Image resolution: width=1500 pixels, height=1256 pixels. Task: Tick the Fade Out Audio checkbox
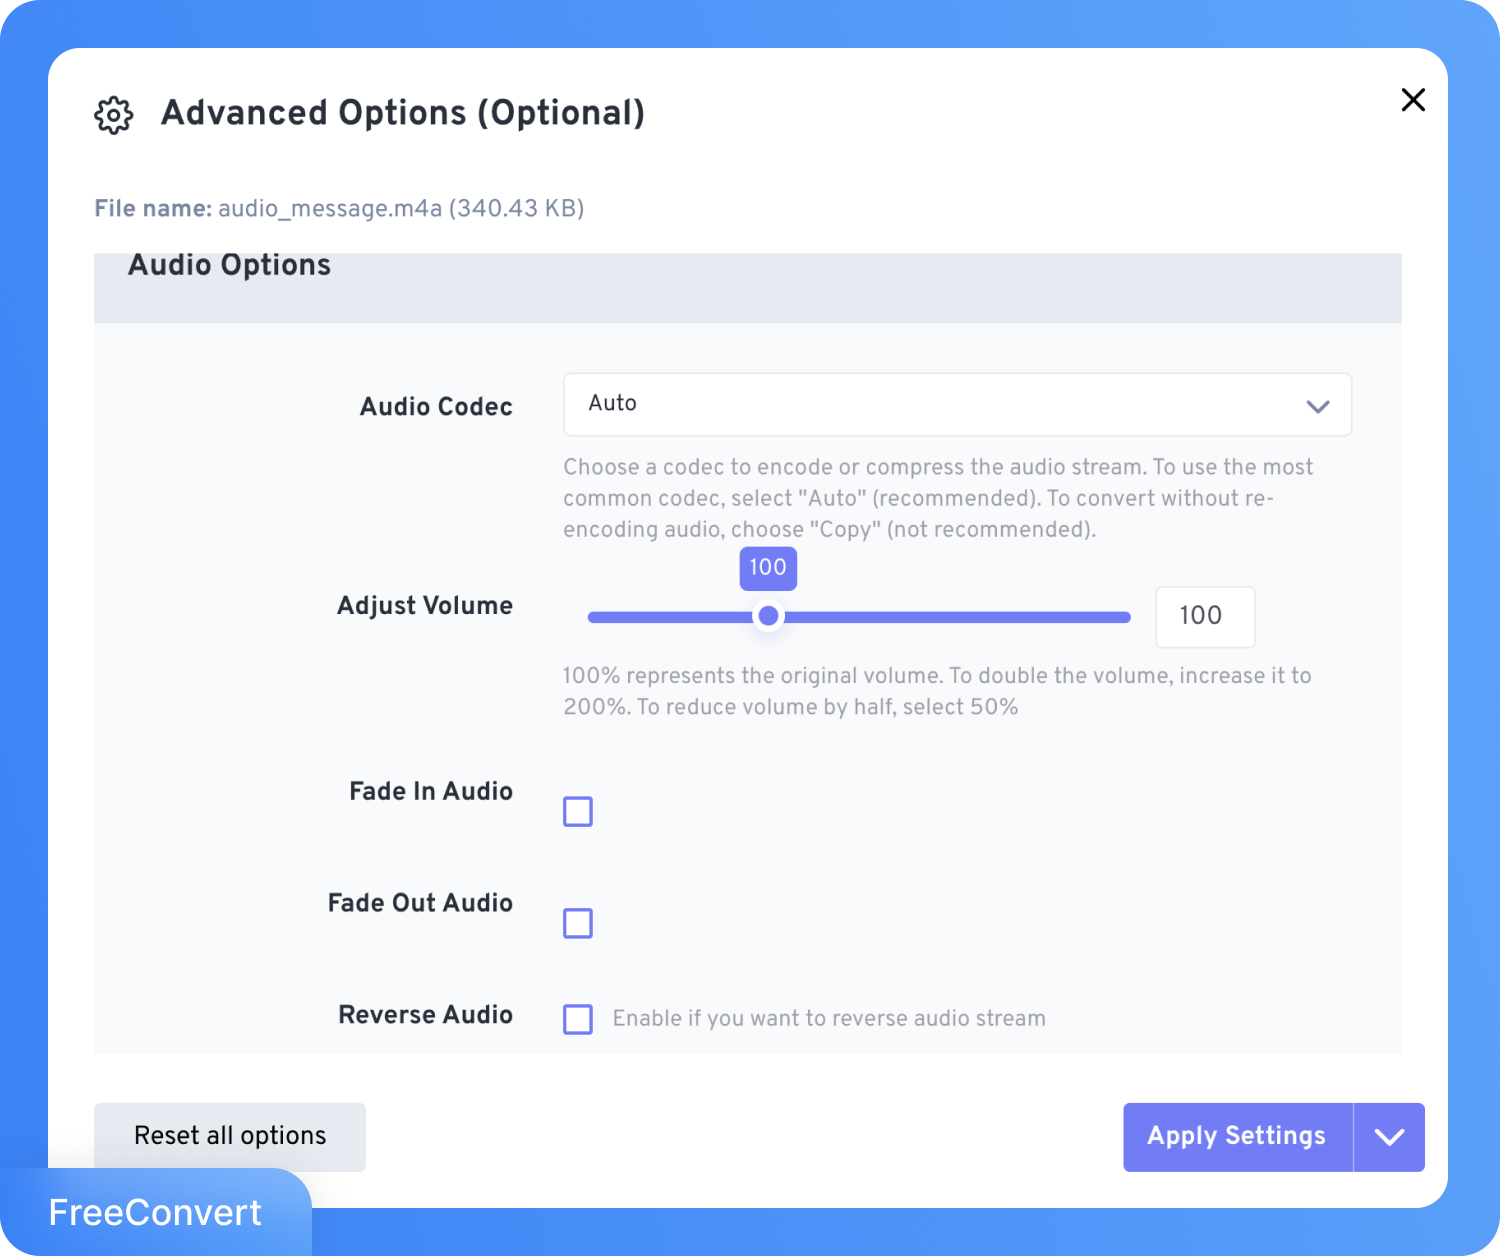[578, 923]
